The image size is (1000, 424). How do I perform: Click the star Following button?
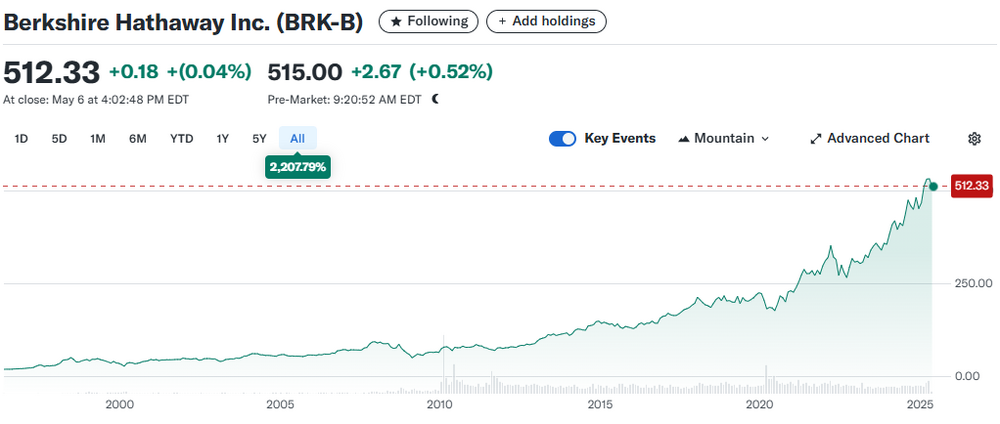[428, 21]
